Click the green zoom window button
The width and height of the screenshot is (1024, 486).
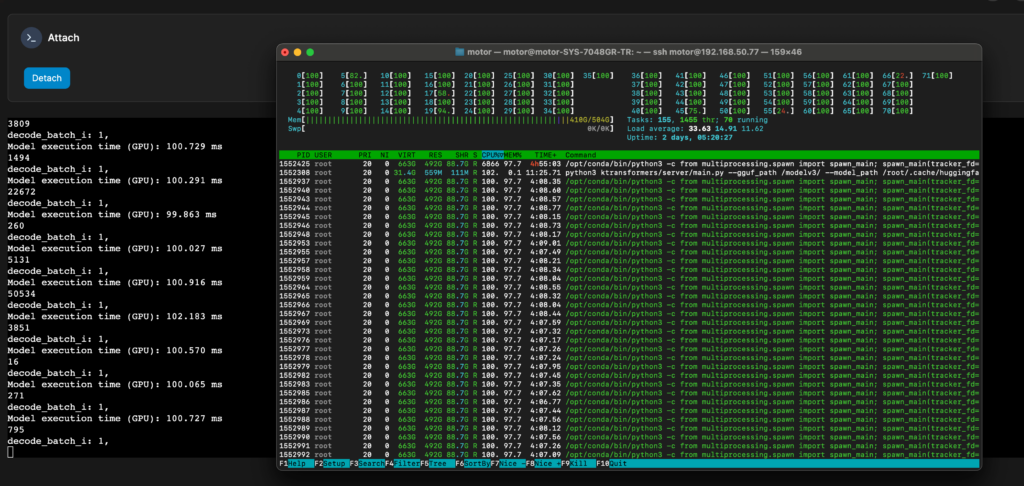(310, 52)
